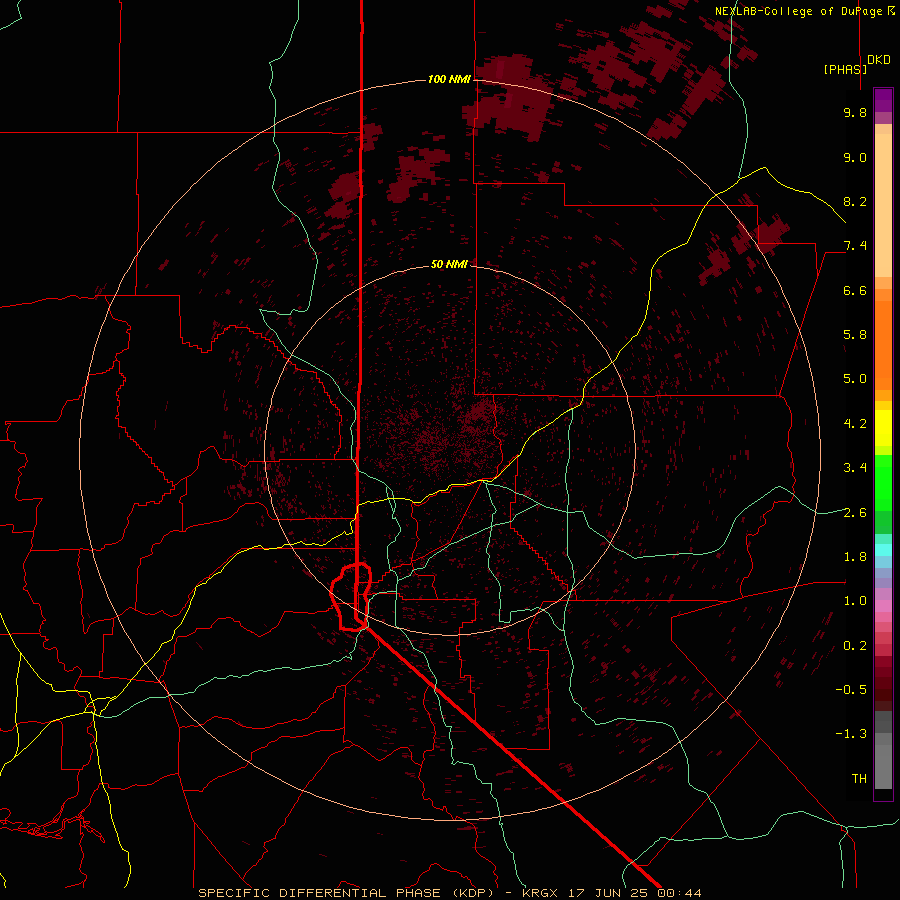Click the 4.2 value on the color scale

coord(855,424)
